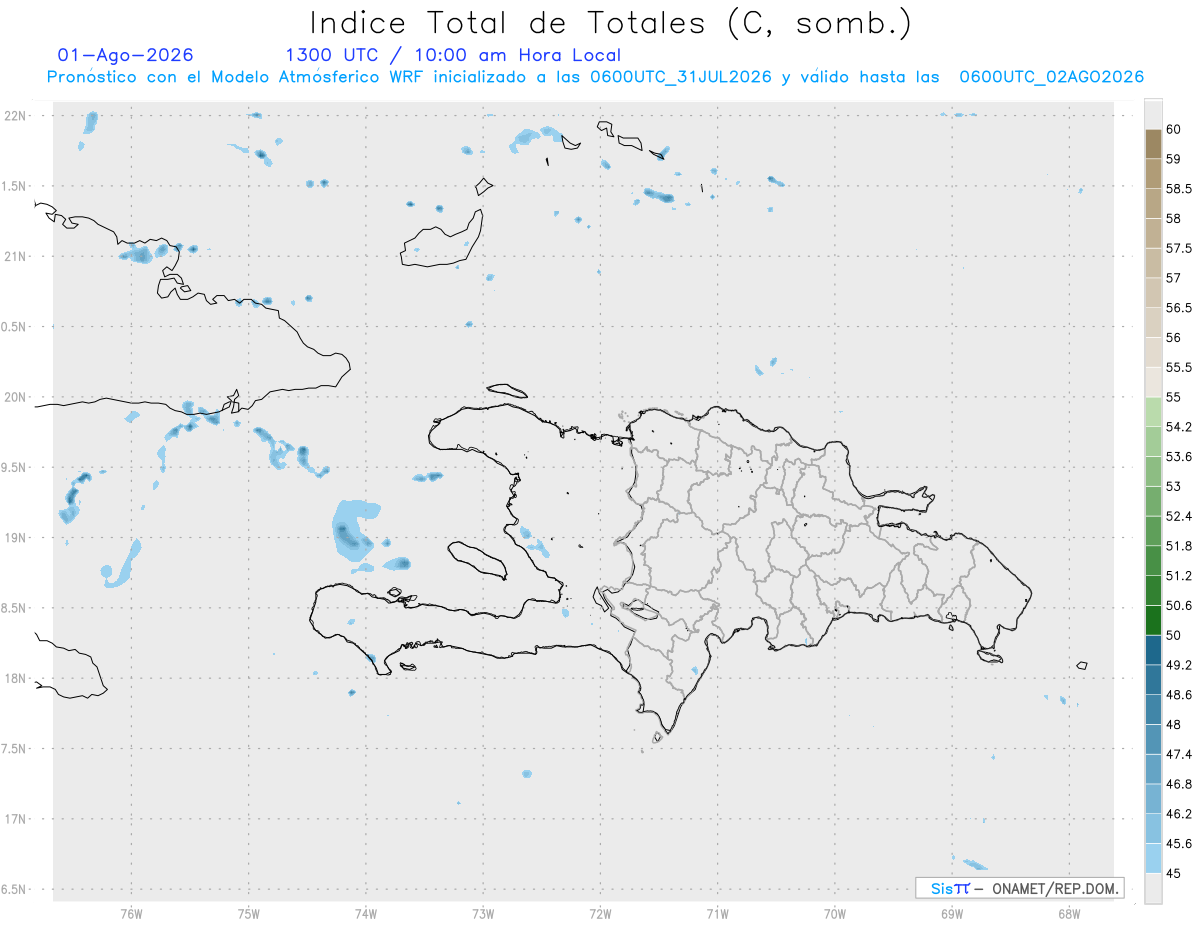Screen dimensions: 1200x927
Task: Click the colorbar value "59"
Action: coord(1174,159)
